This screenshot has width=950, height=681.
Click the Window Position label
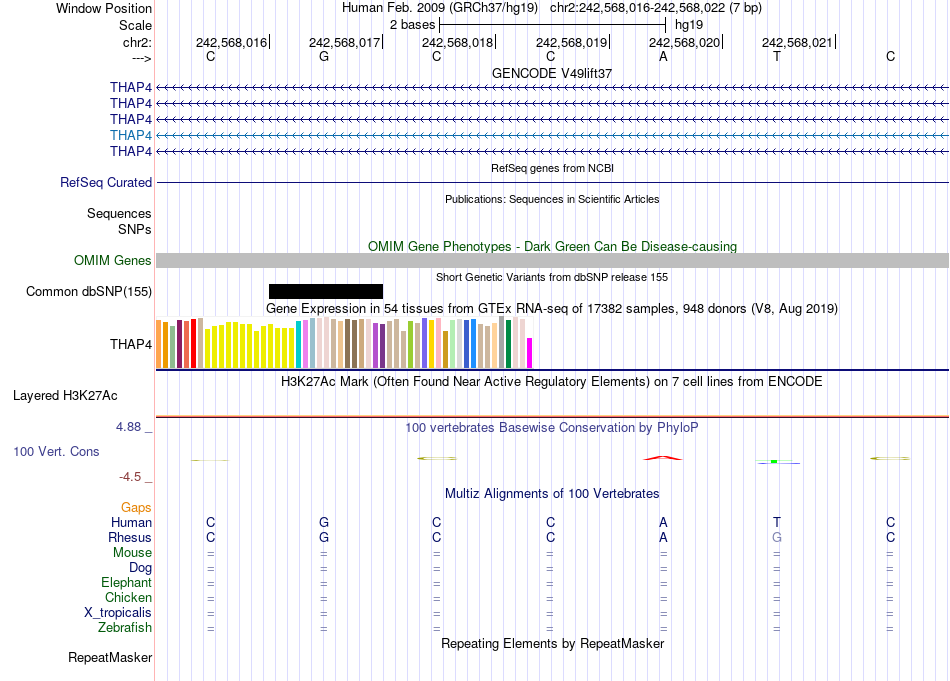click(x=104, y=8)
